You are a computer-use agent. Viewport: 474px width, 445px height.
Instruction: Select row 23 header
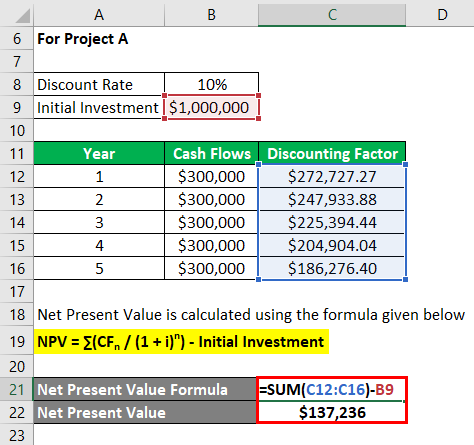pos(17,435)
